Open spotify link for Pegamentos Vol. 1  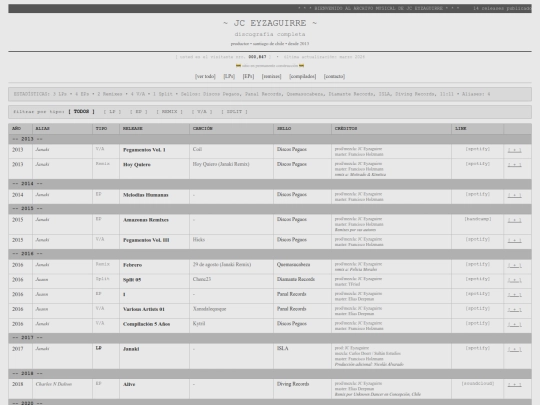478,149
